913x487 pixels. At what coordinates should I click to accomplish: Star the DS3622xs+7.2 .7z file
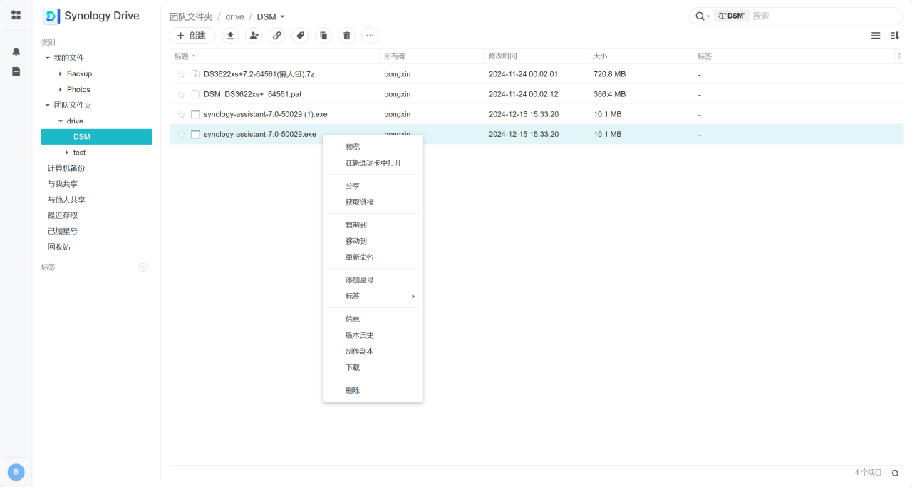point(181,74)
